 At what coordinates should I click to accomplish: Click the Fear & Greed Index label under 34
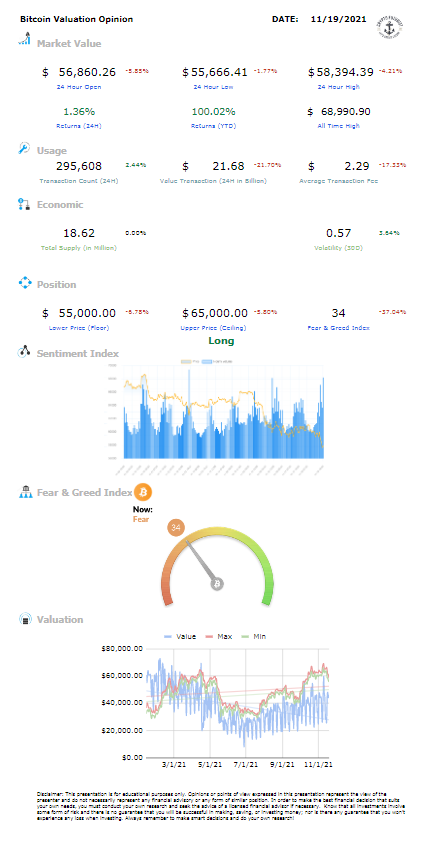338,328
